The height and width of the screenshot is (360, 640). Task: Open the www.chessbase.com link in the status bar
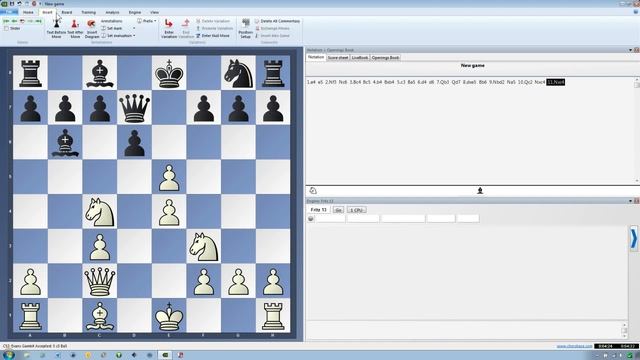[x=574, y=346]
